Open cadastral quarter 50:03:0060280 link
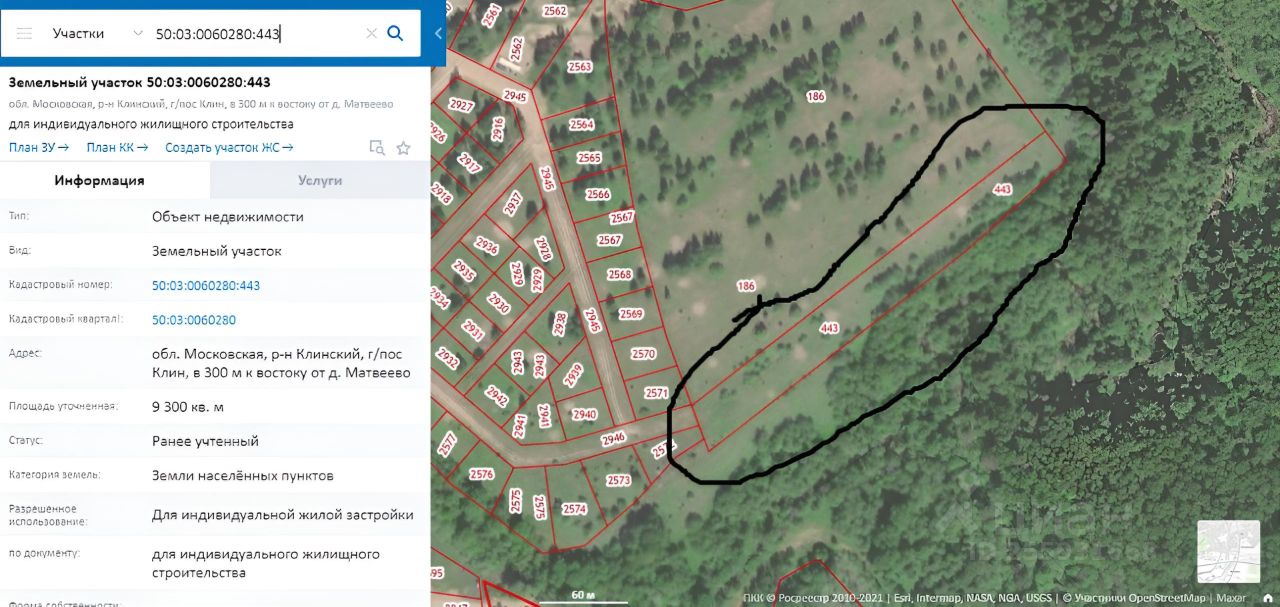The image size is (1280, 607). click(x=194, y=320)
